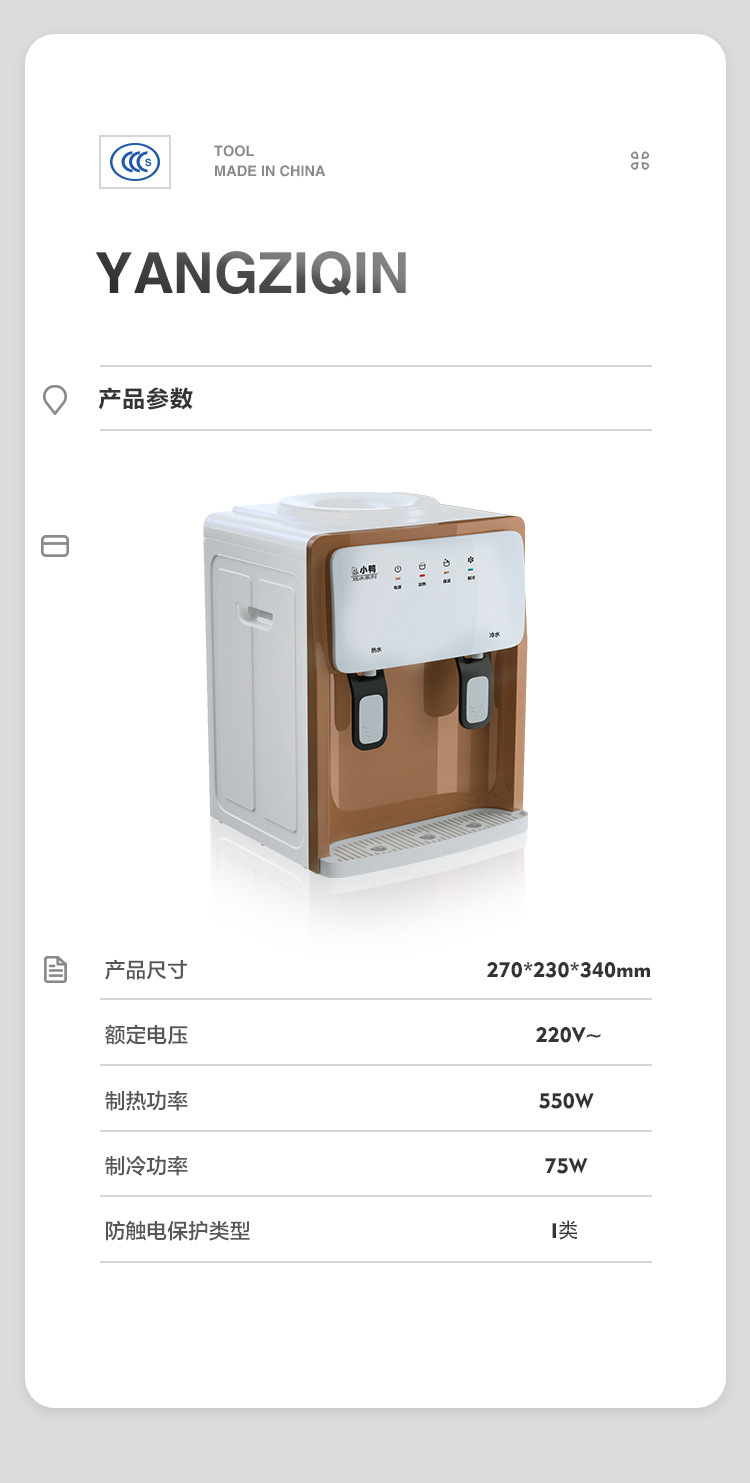Click the power indicator icon on dispenser
Image resolution: width=750 pixels, height=1483 pixels.
pos(398,568)
